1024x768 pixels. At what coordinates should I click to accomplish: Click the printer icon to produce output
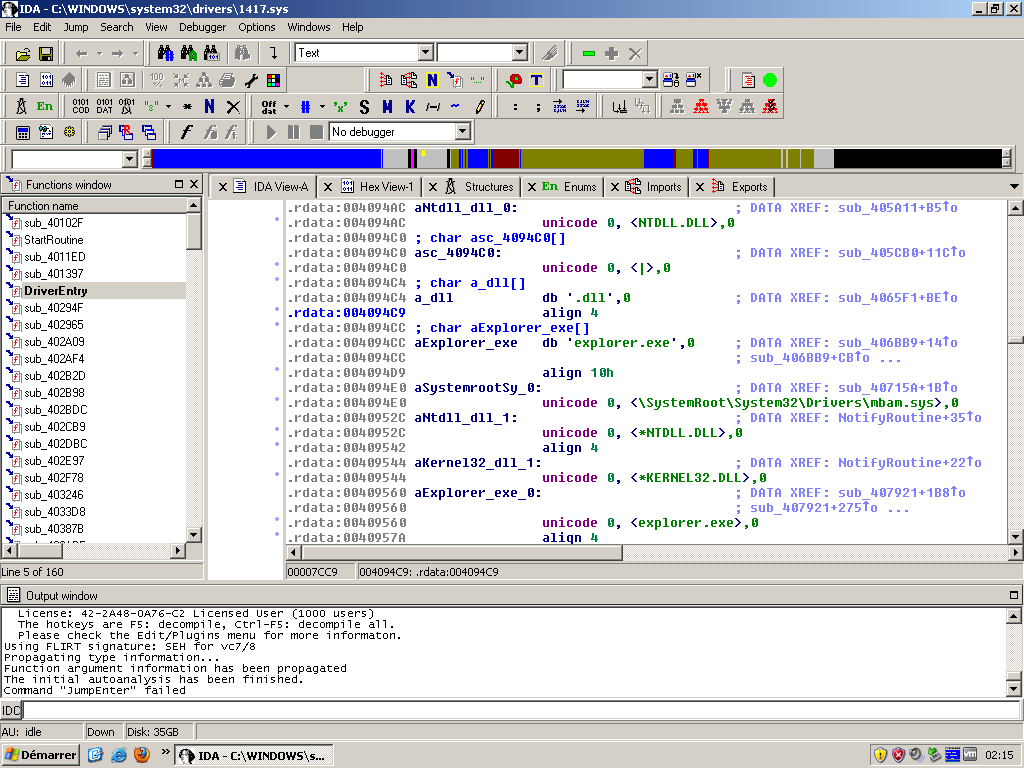(x=226, y=79)
